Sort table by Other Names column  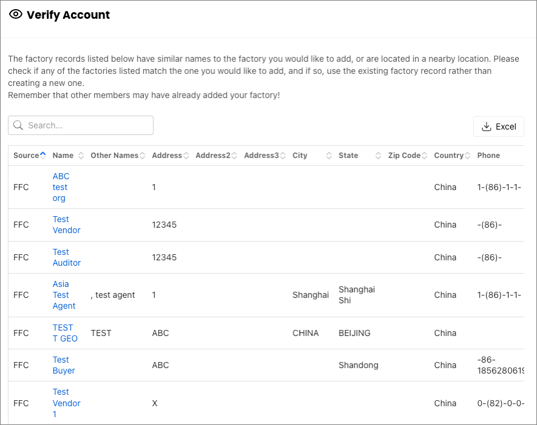pyautogui.click(x=142, y=155)
